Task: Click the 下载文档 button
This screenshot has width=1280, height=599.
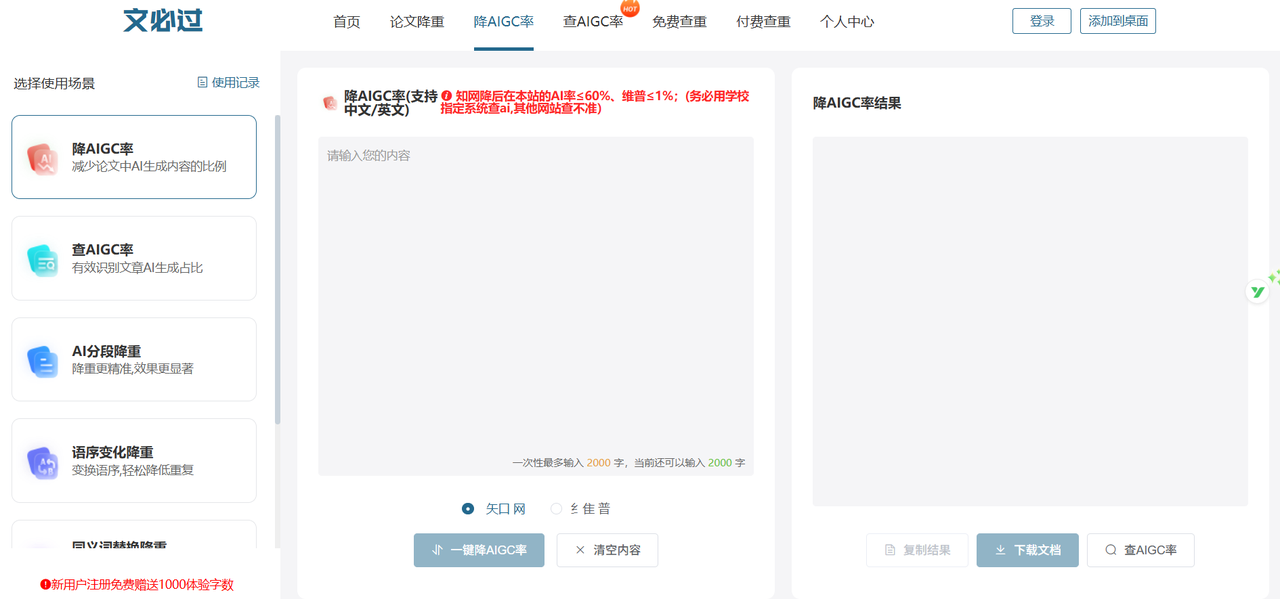Action: pos(1027,550)
